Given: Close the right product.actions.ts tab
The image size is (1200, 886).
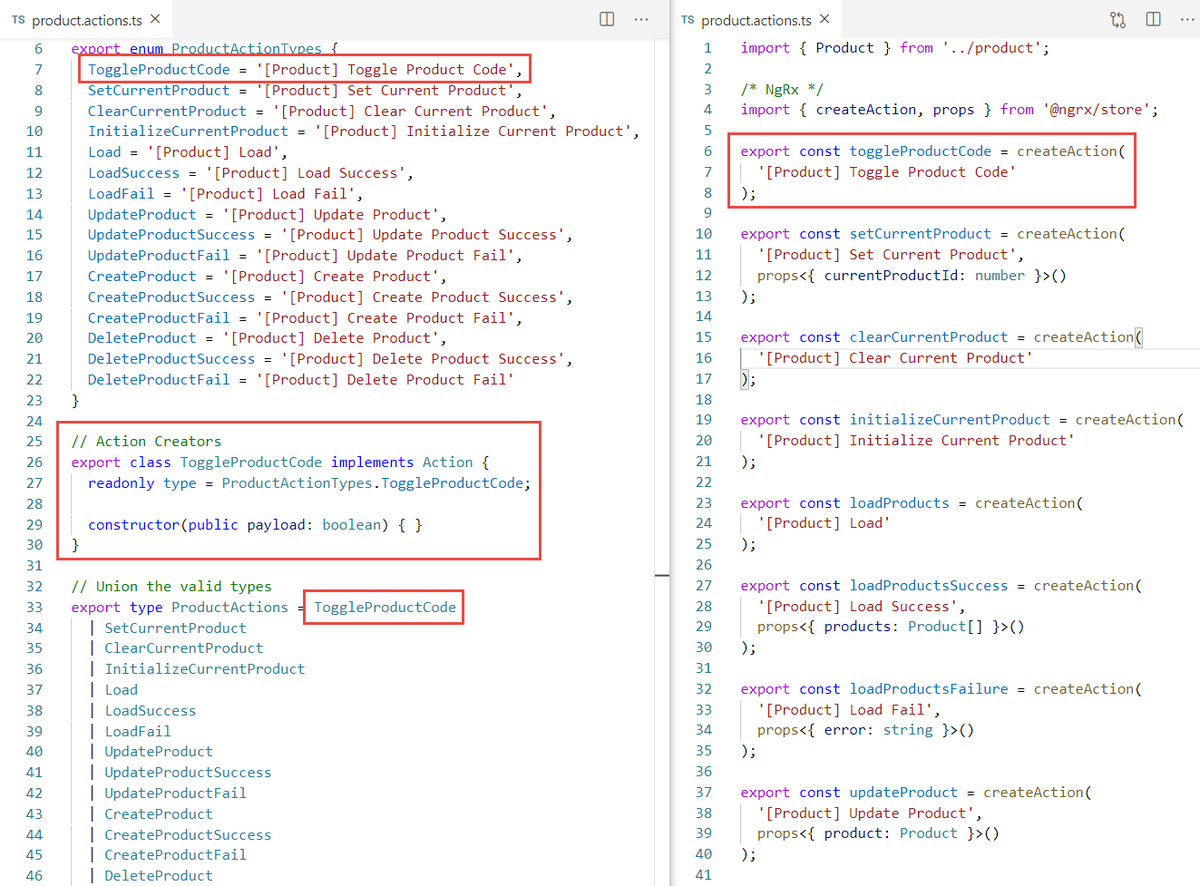Looking at the screenshot, I should tap(824, 20).
